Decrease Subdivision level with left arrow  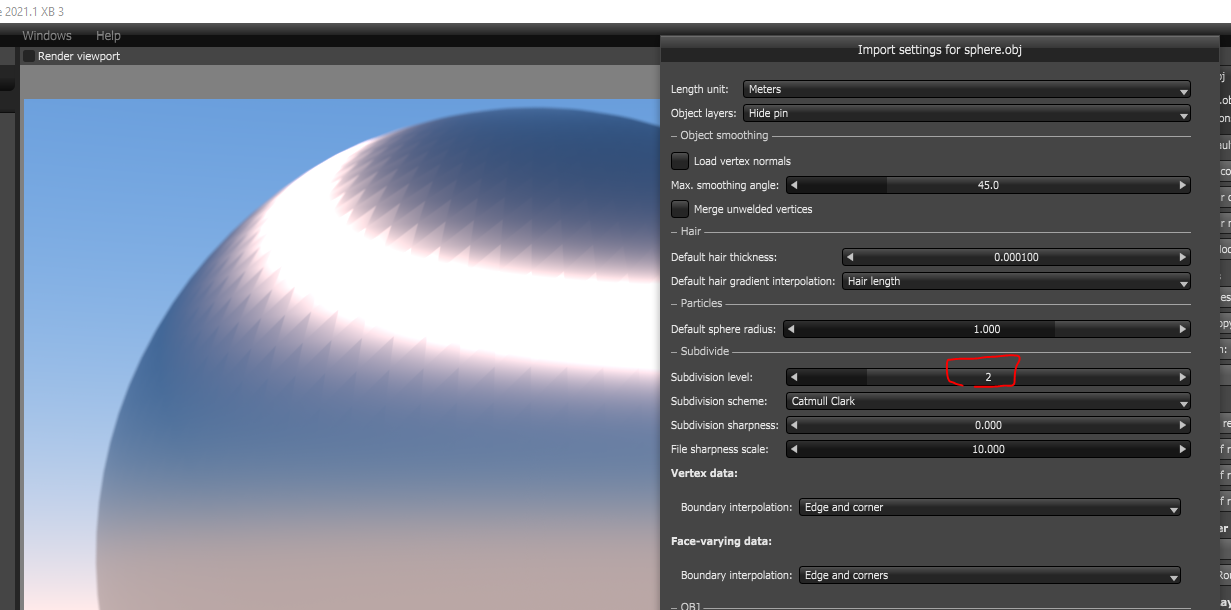click(792, 377)
